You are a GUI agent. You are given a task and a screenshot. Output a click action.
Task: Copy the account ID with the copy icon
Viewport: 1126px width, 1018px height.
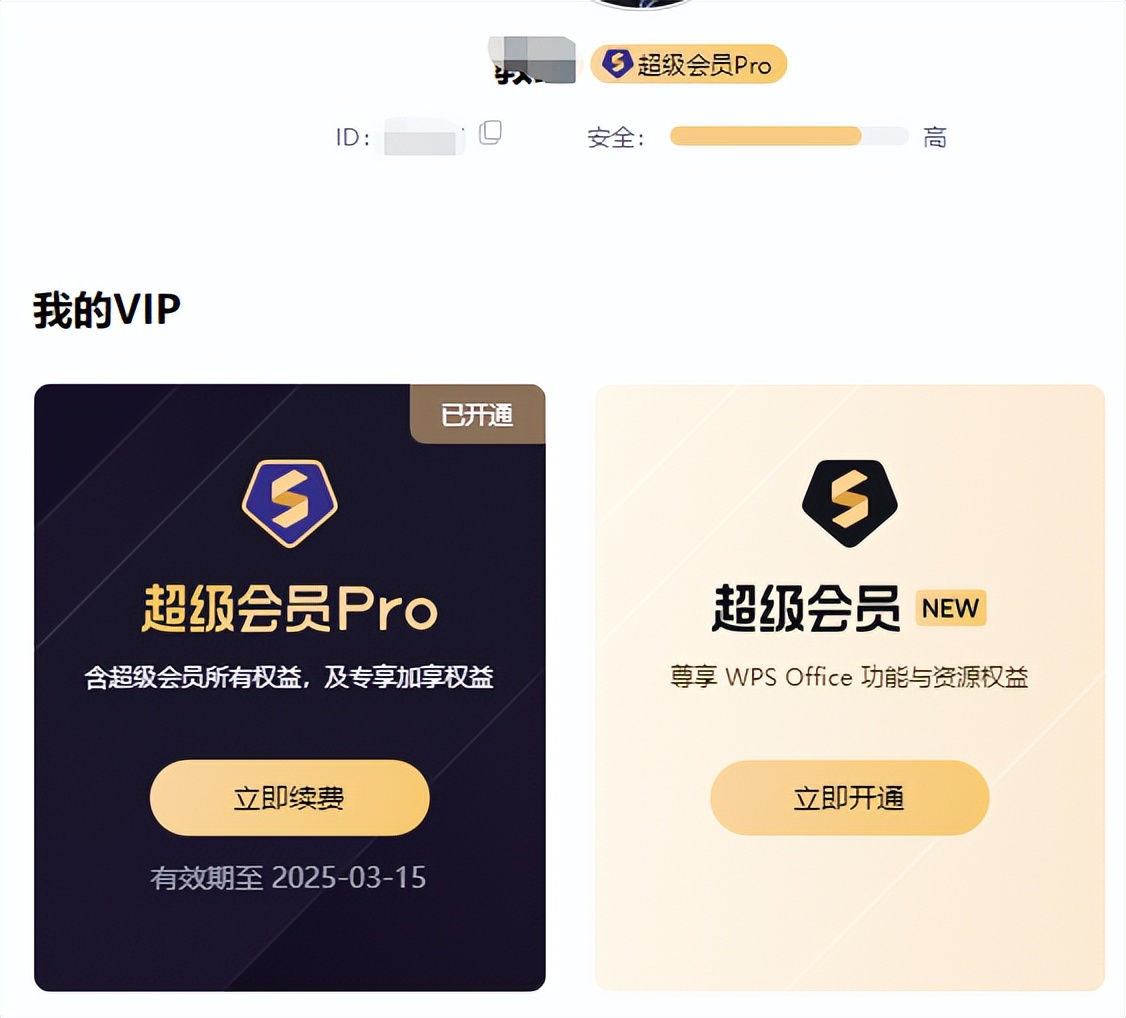click(x=490, y=133)
